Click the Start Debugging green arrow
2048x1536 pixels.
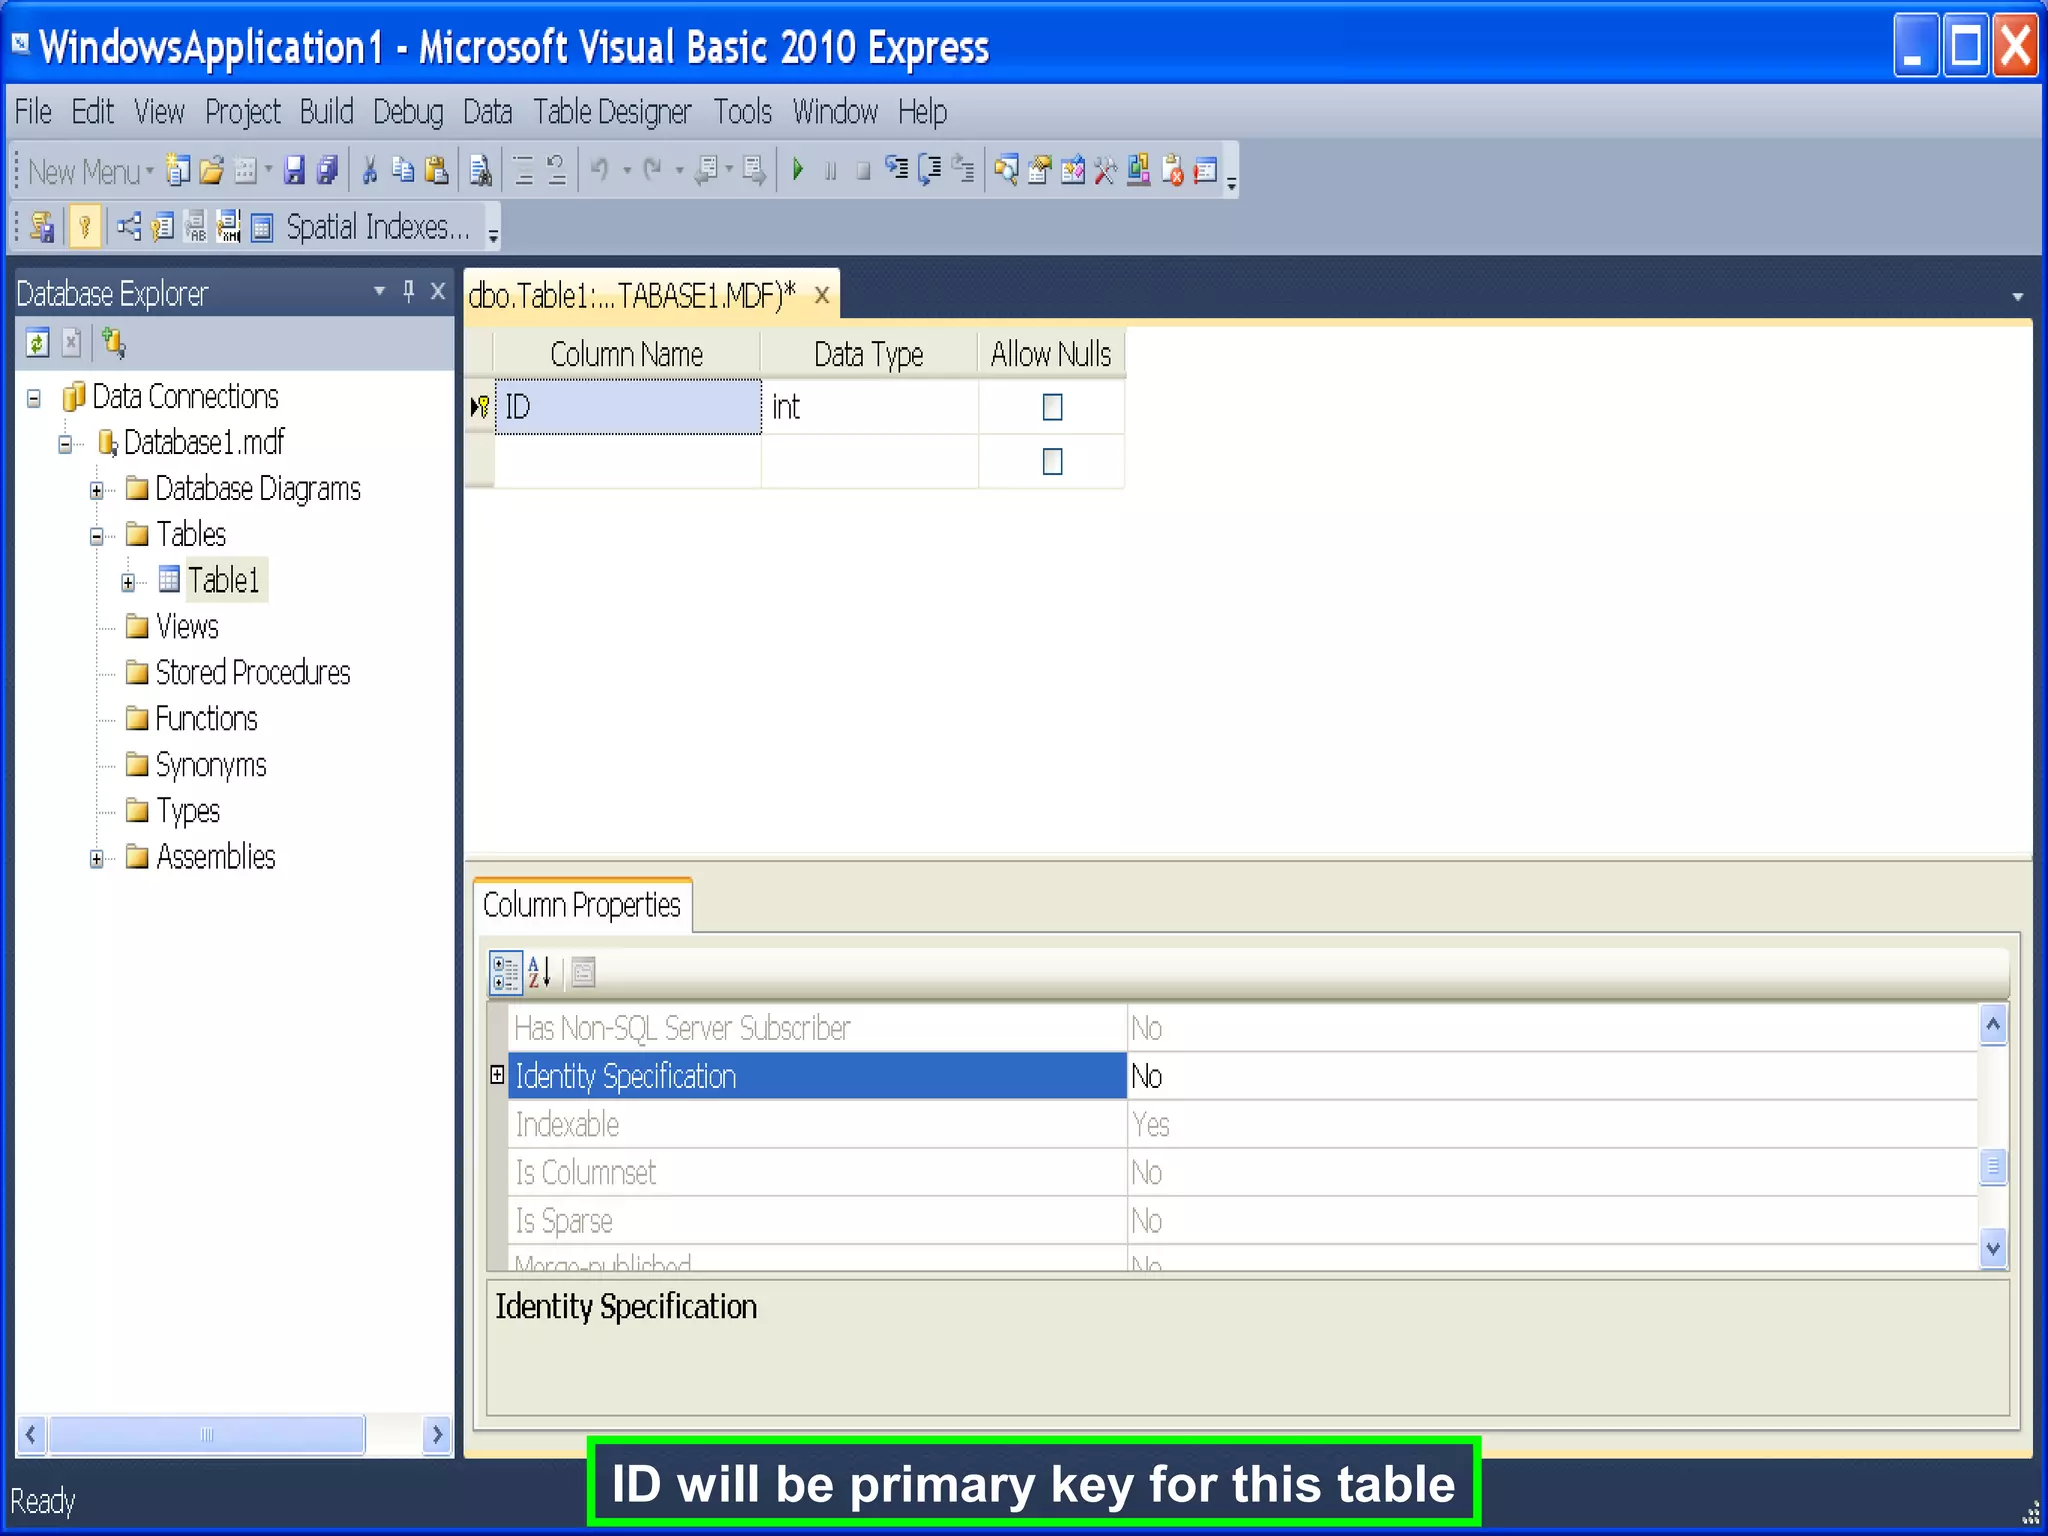pos(798,170)
